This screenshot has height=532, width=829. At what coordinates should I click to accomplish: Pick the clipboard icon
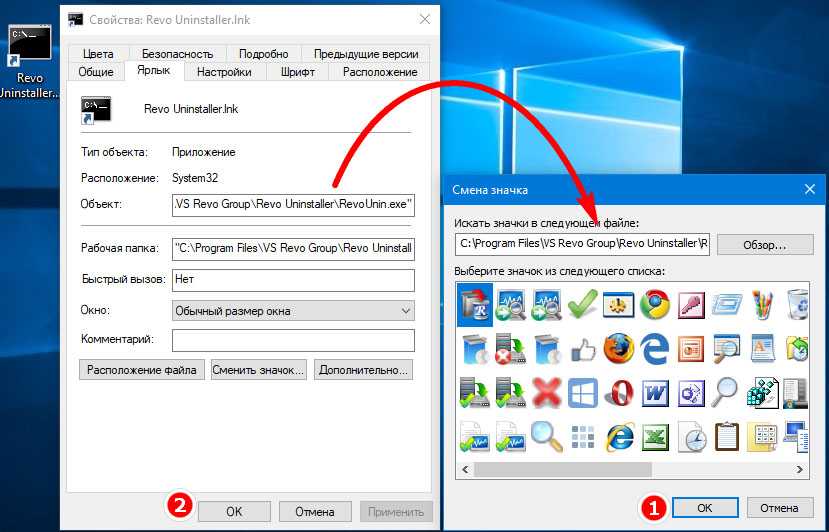point(728,436)
